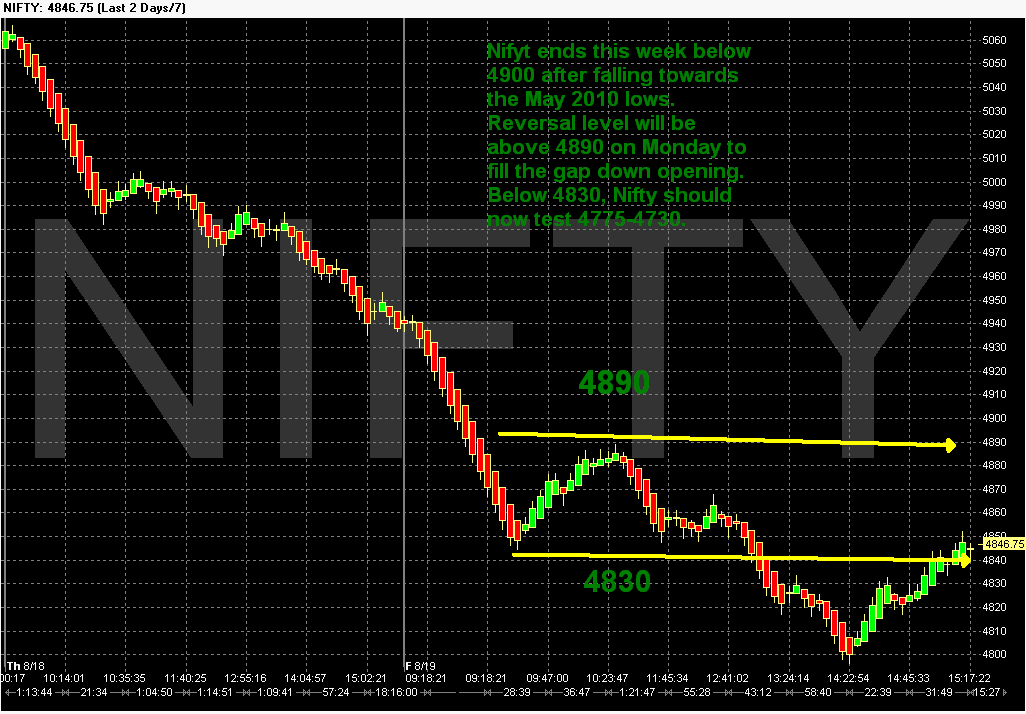
Task: Click the note line 'now test 4775-4730.'
Action: [x=586, y=219]
